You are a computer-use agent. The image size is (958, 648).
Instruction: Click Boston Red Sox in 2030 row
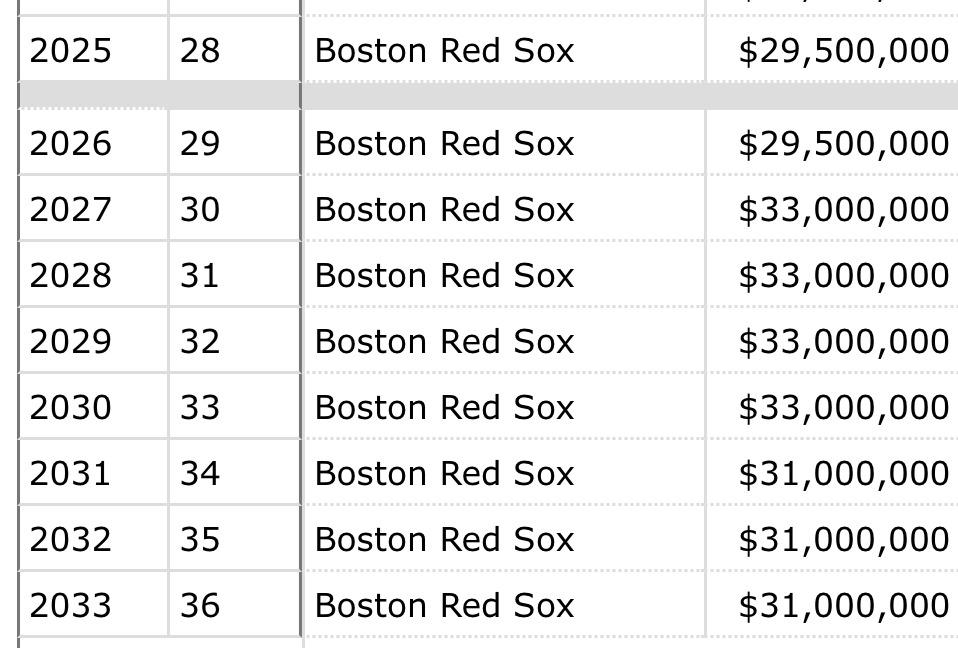444,407
